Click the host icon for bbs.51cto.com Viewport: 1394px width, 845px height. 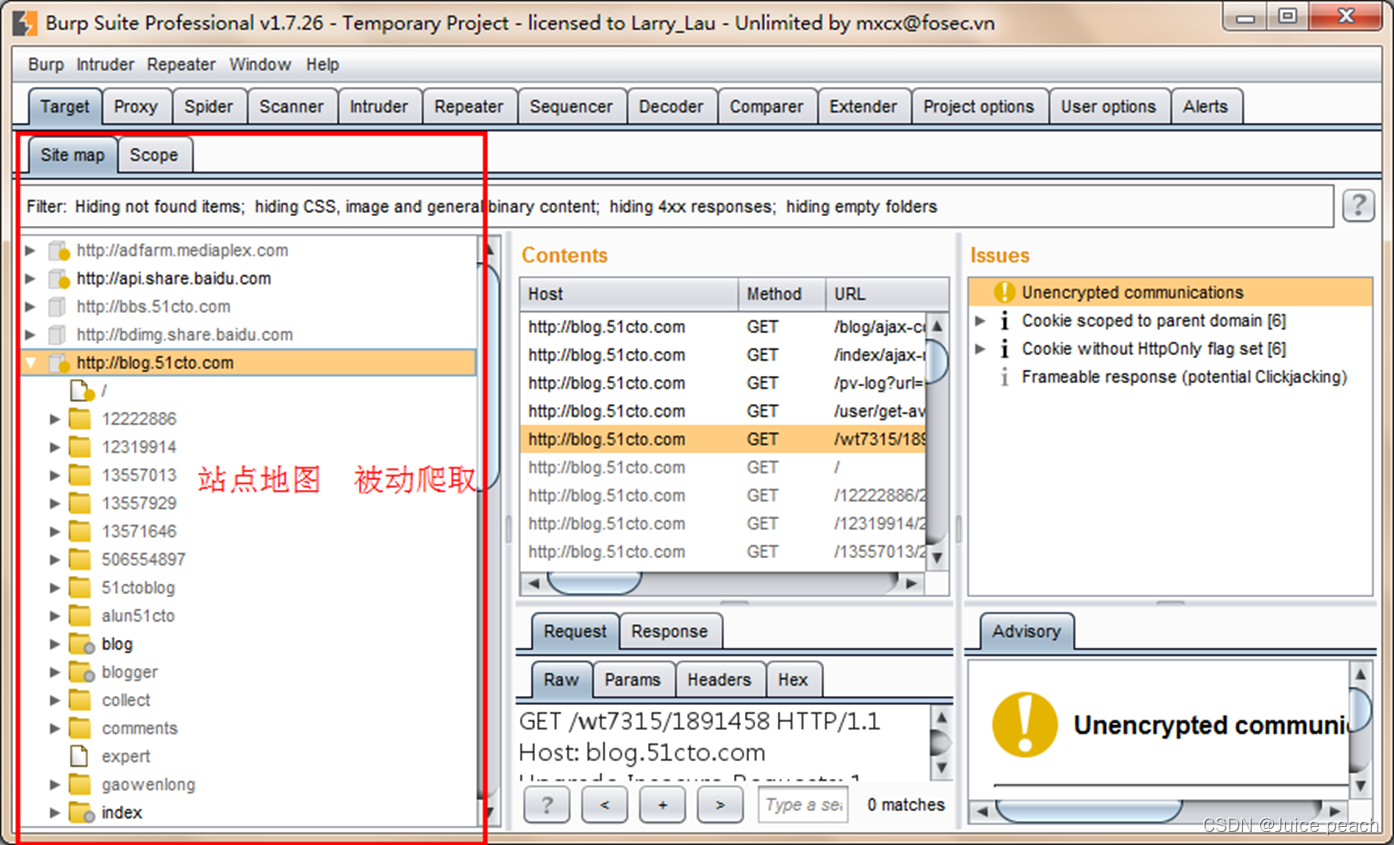tap(58, 307)
